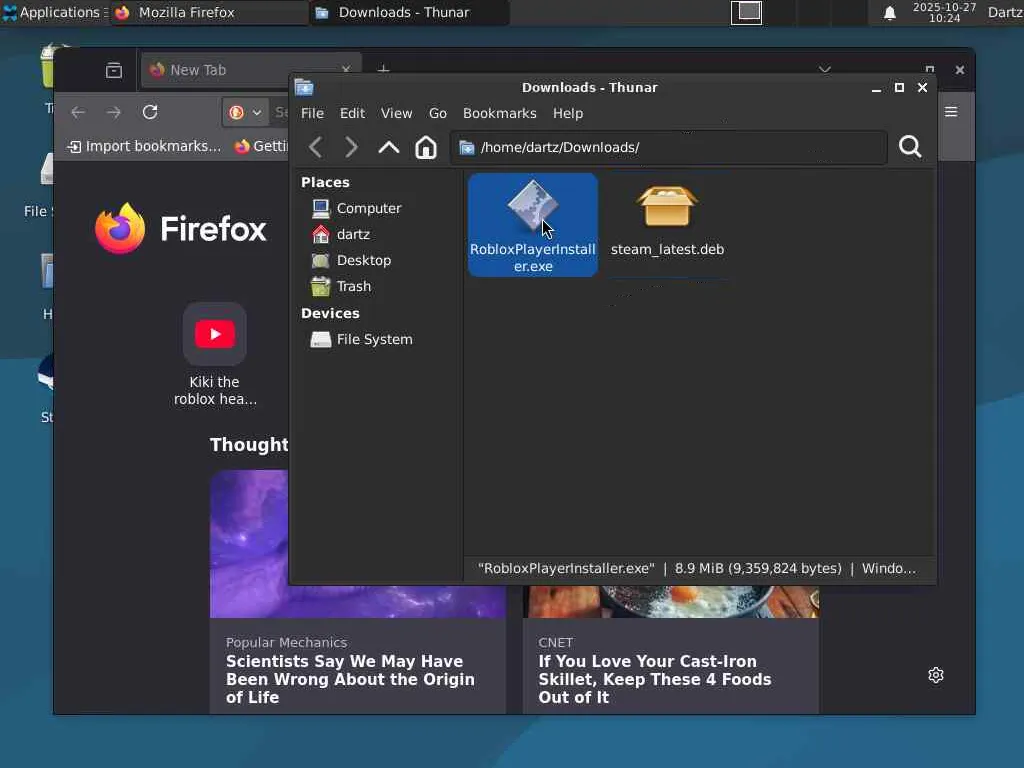This screenshot has width=1024, height=768.
Task: Click Thunar window icon in title bar
Action: [x=304, y=88]
